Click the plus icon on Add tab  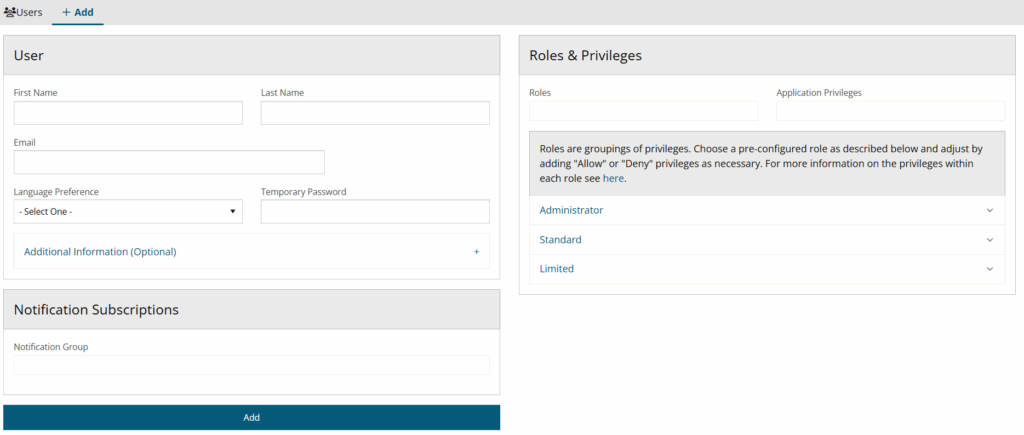(x=66, y=12)
